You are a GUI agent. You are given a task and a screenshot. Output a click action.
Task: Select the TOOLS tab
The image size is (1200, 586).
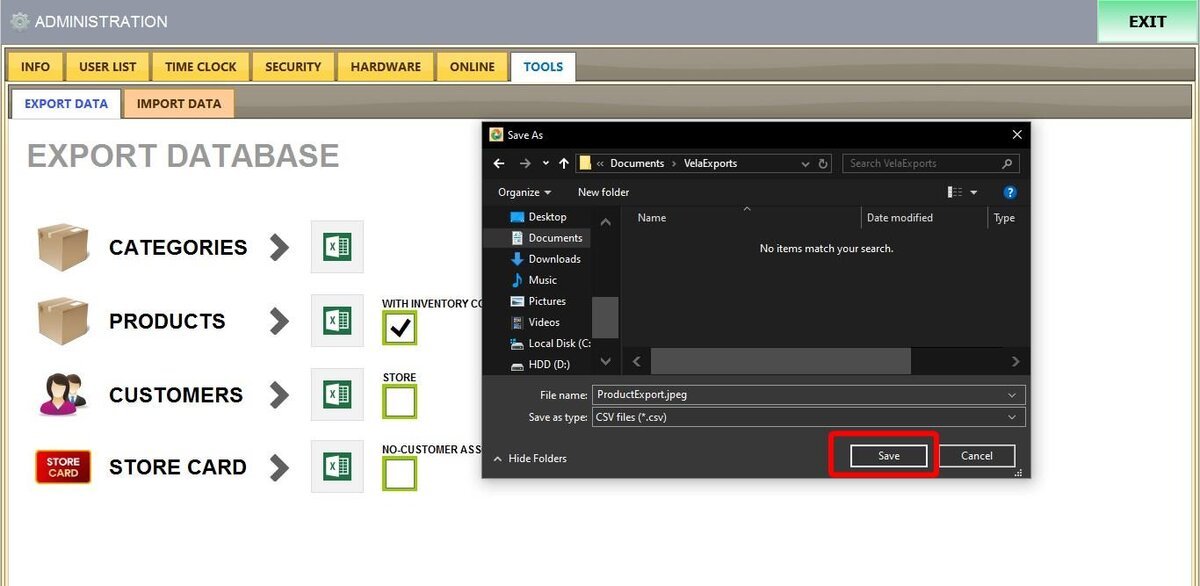pyautogui.click(x=543, y=67)
